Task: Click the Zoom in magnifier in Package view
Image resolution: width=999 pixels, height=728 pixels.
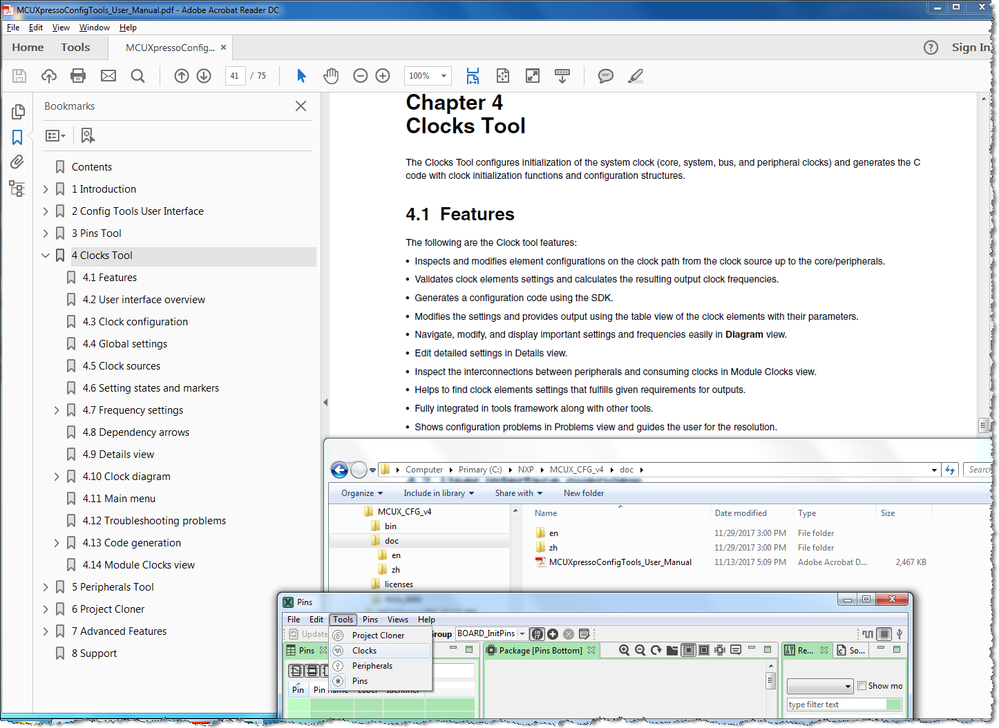Action: (624, 650)
